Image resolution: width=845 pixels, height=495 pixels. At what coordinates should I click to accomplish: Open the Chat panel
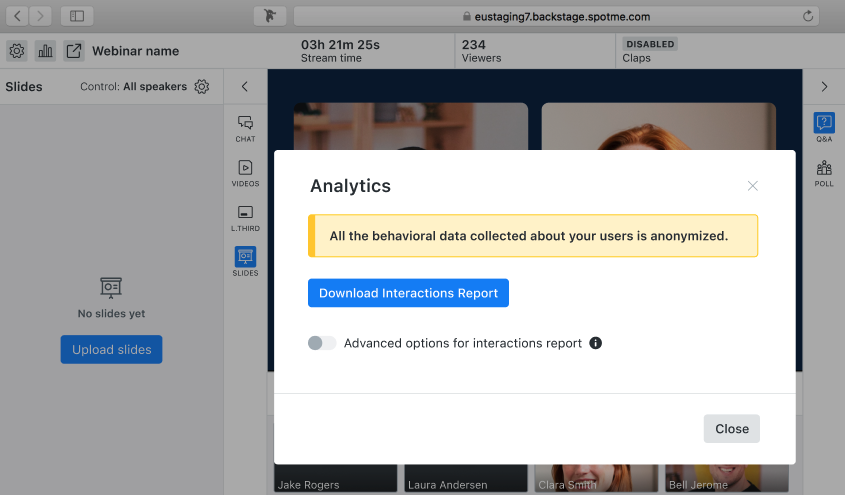pyautogui.click(x=245, y=129)
